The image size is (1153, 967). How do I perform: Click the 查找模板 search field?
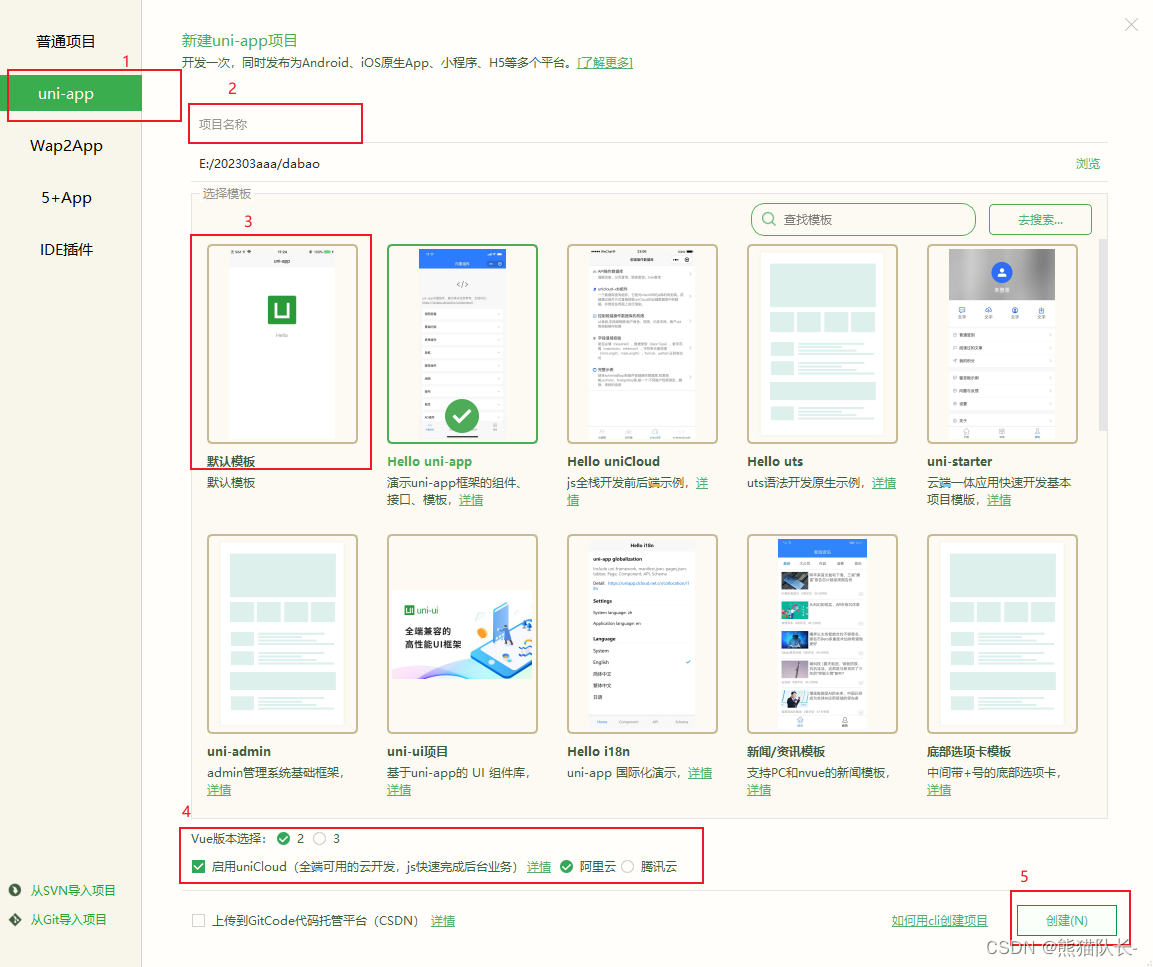[x=863, y=219]
